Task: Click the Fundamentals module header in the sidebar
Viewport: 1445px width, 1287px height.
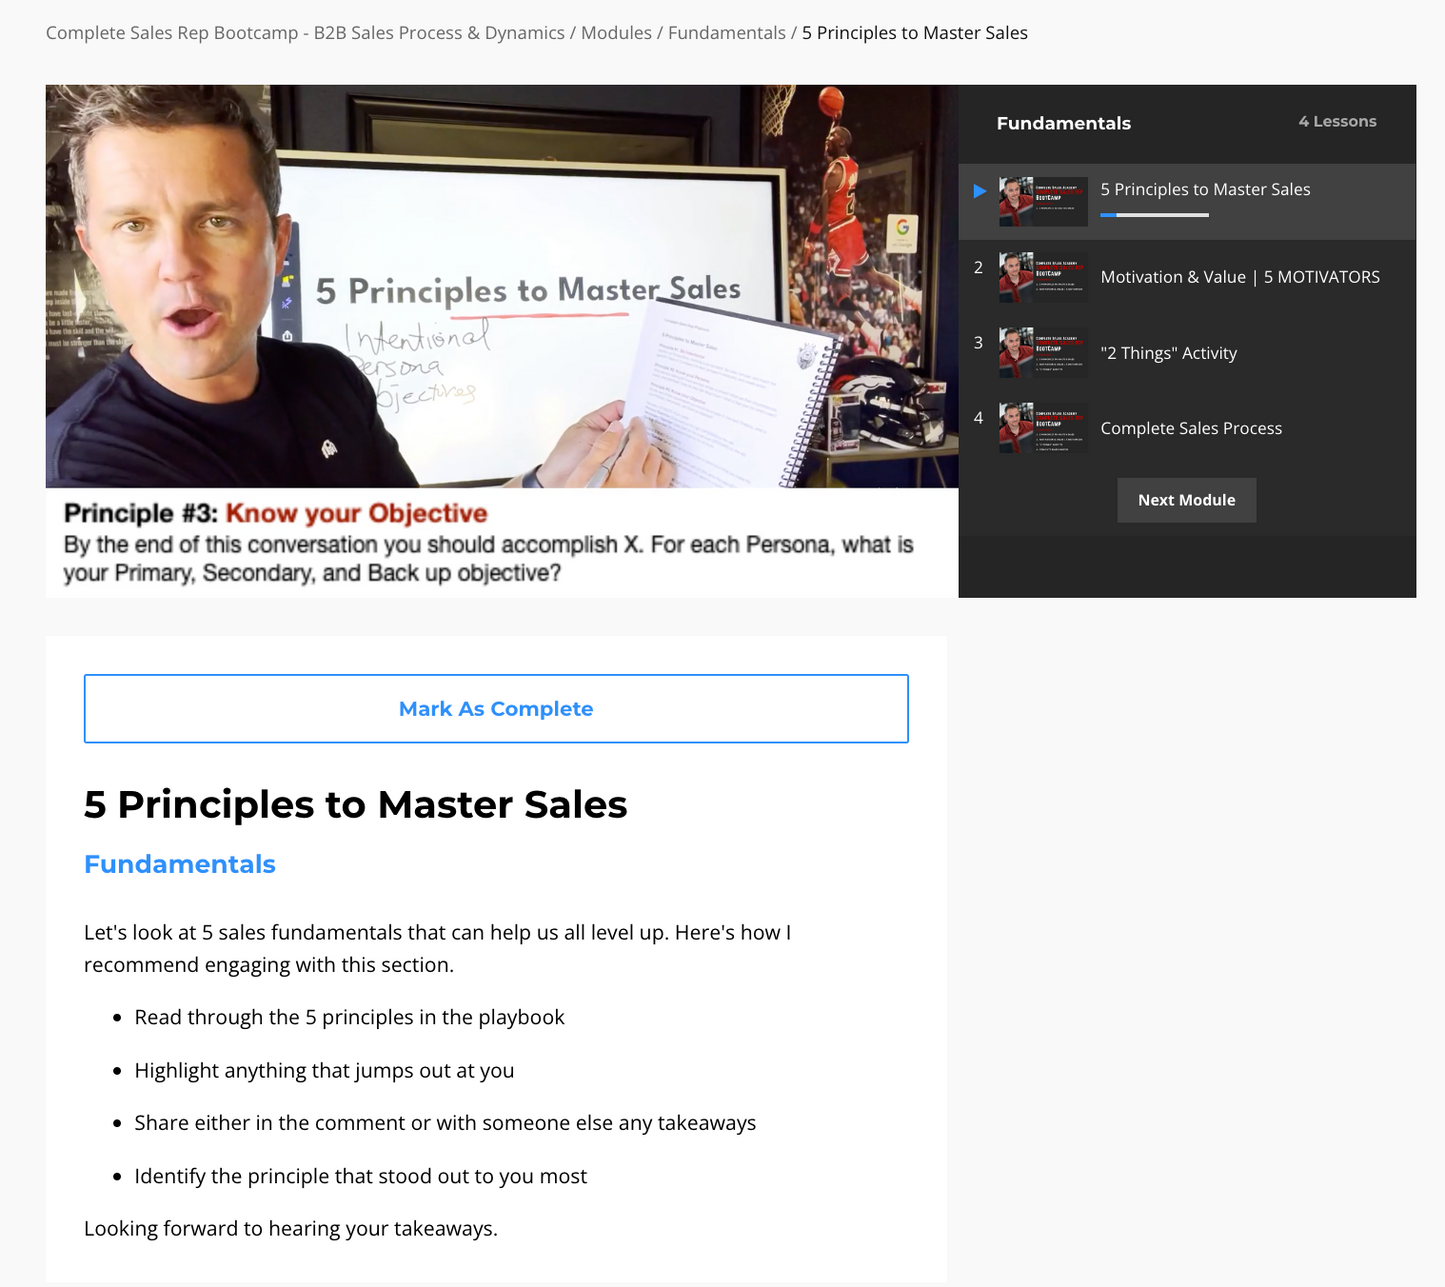Action: pos(1064,123)
